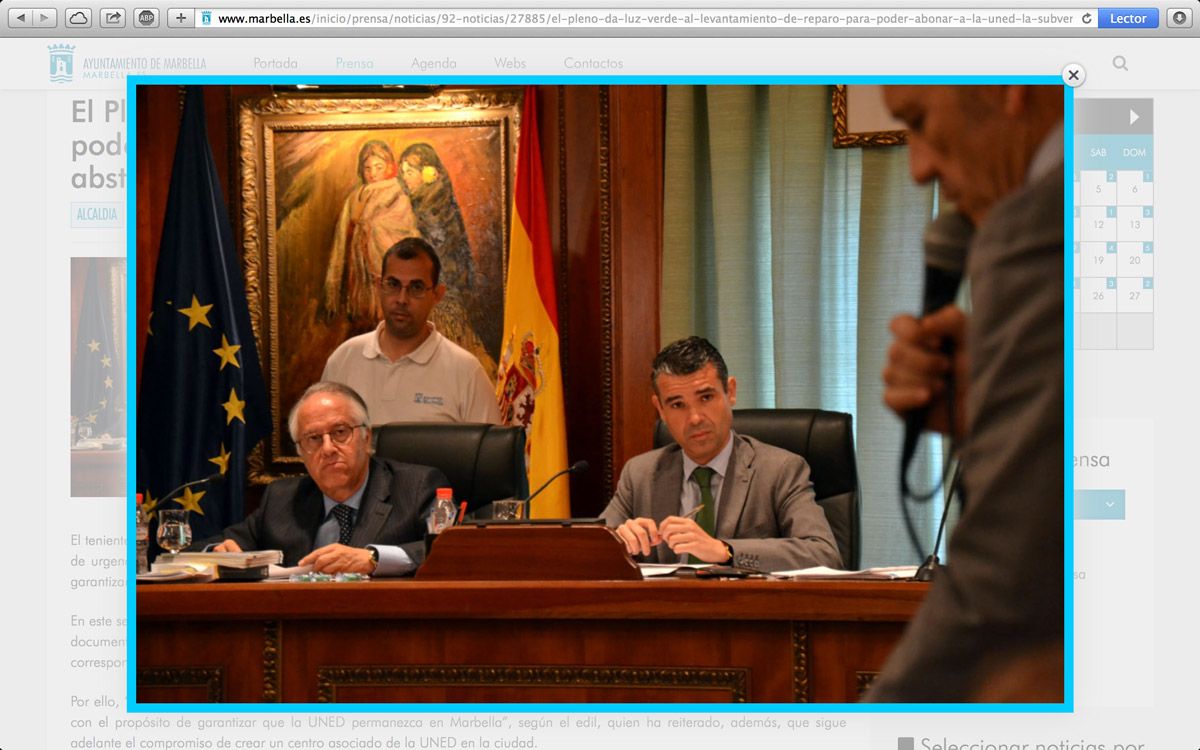Select day 6 in the calendar

coord(1134,188)
